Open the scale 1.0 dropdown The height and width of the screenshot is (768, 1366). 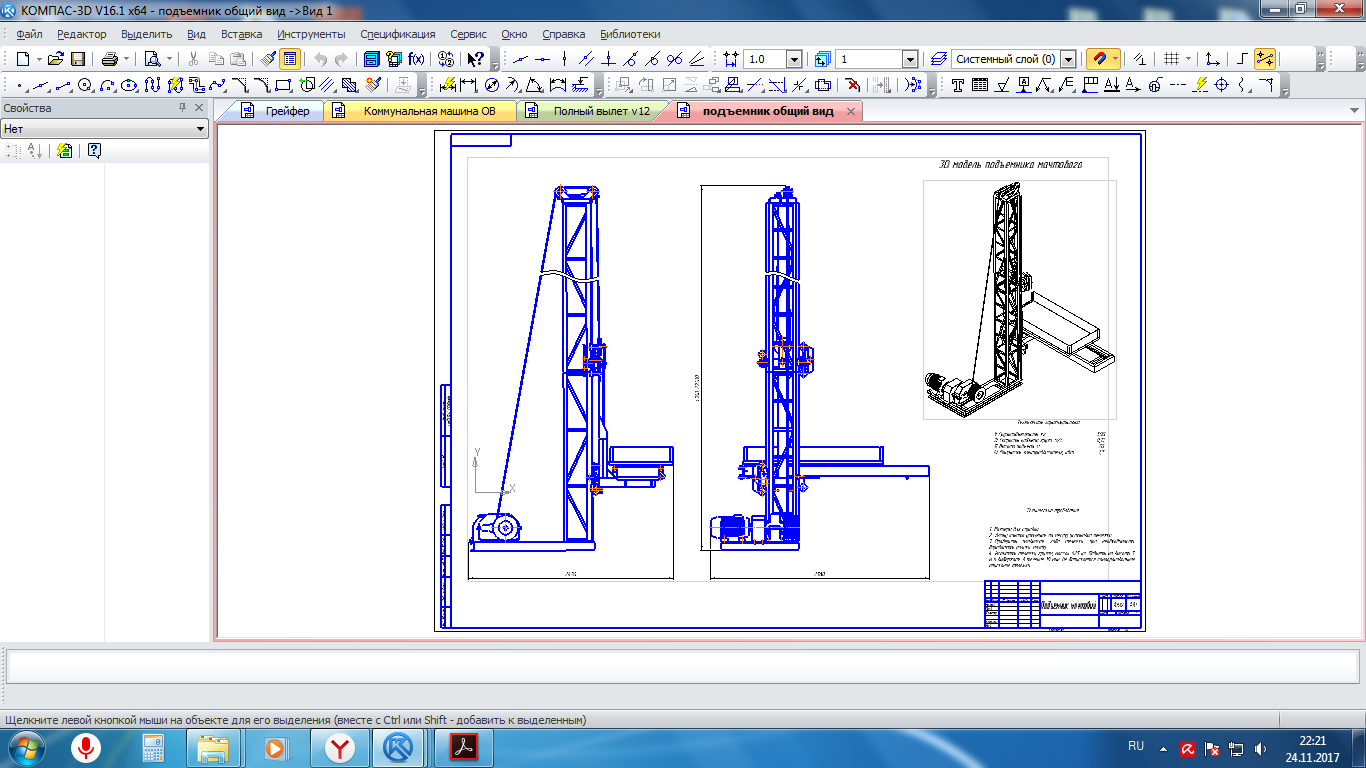click(793, 60)
